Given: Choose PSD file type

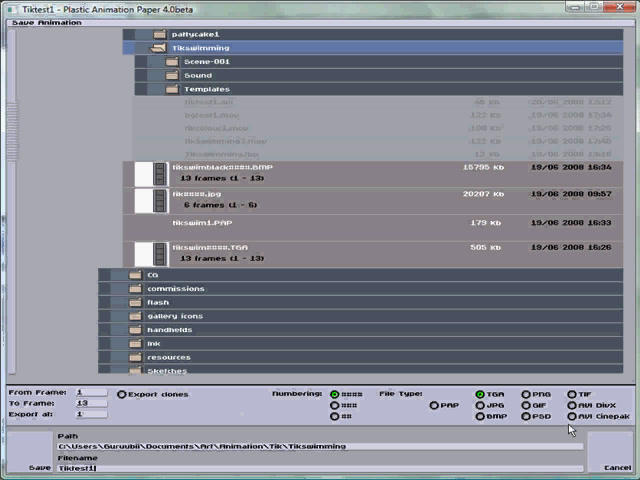Looking at the screenshot, I should tap(526, 416).
